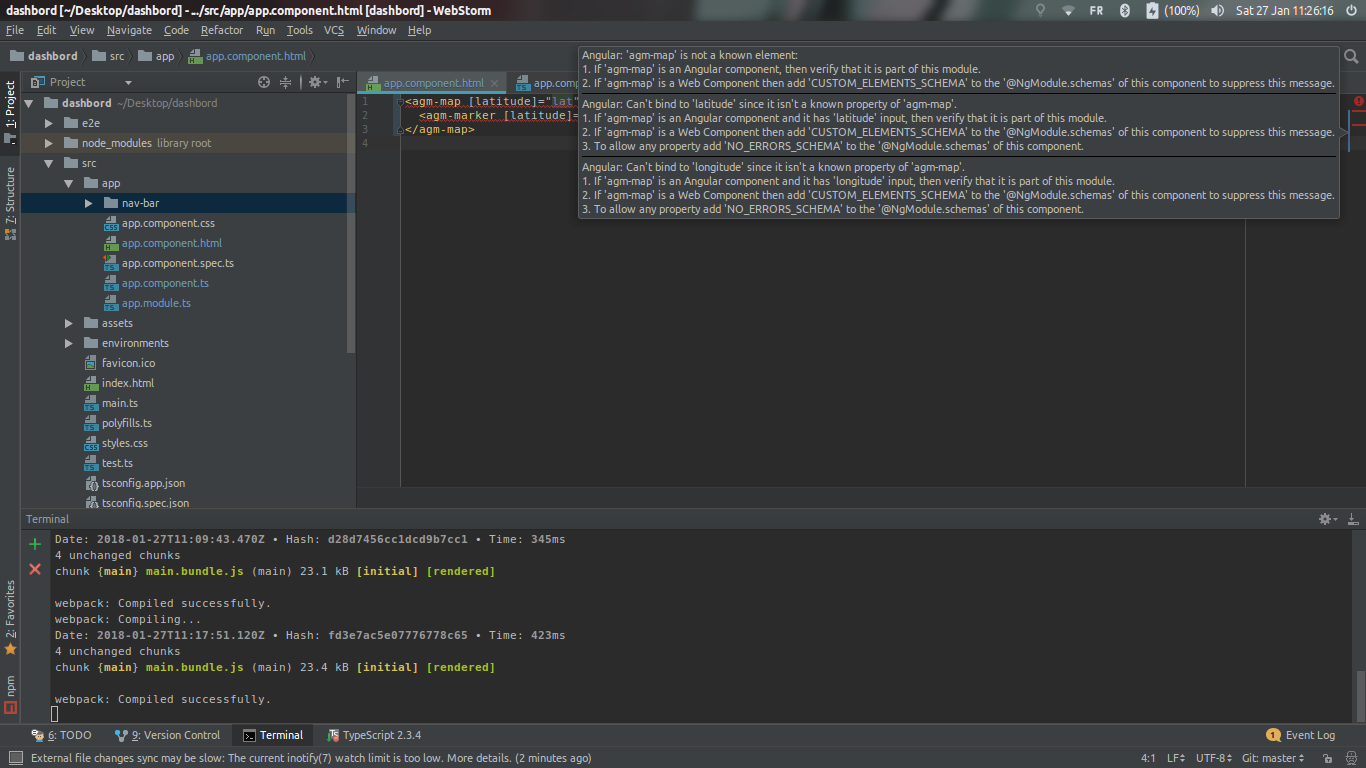Screen dimensions: 1366x768
Task: Click the red error indicator in editor
Action: click(x=1359, y=101)
